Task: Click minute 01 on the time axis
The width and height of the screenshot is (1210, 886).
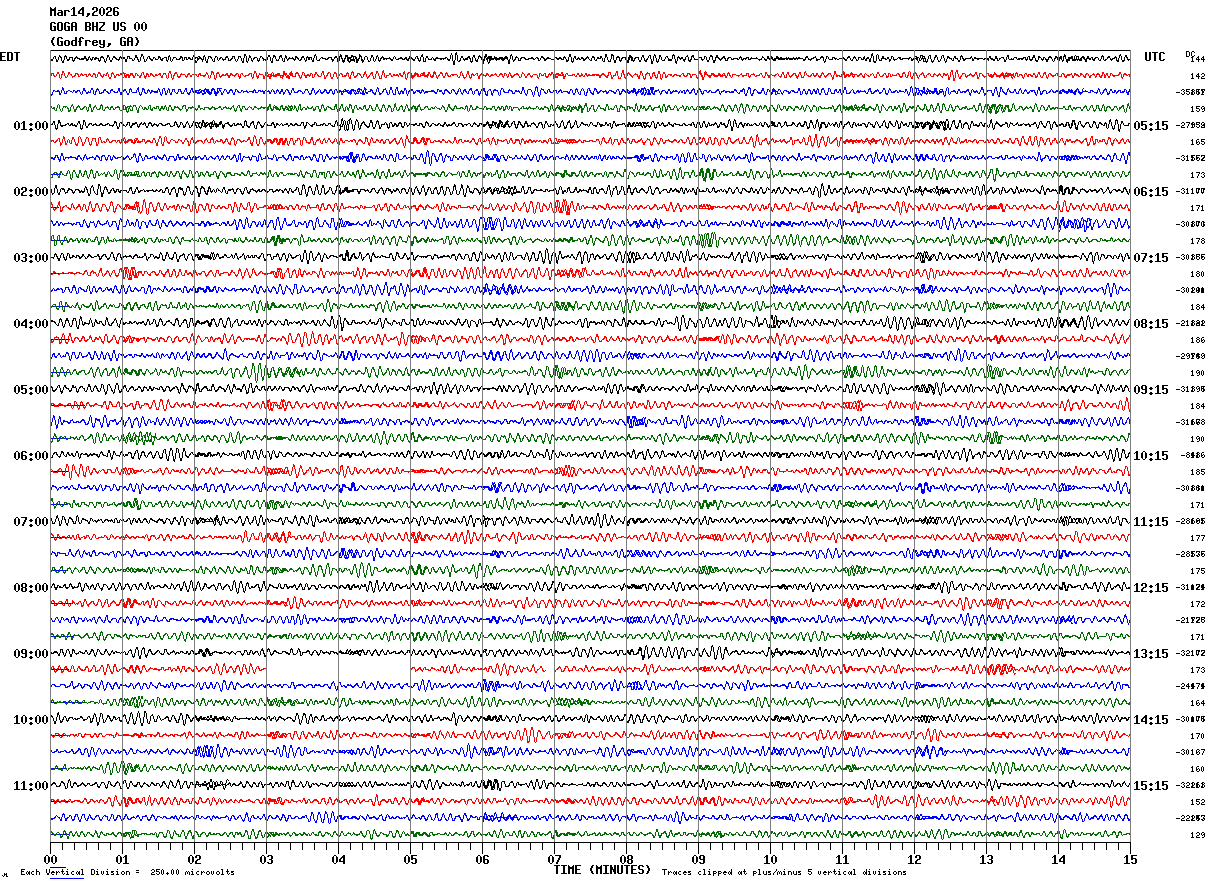Action: point(122,859)
